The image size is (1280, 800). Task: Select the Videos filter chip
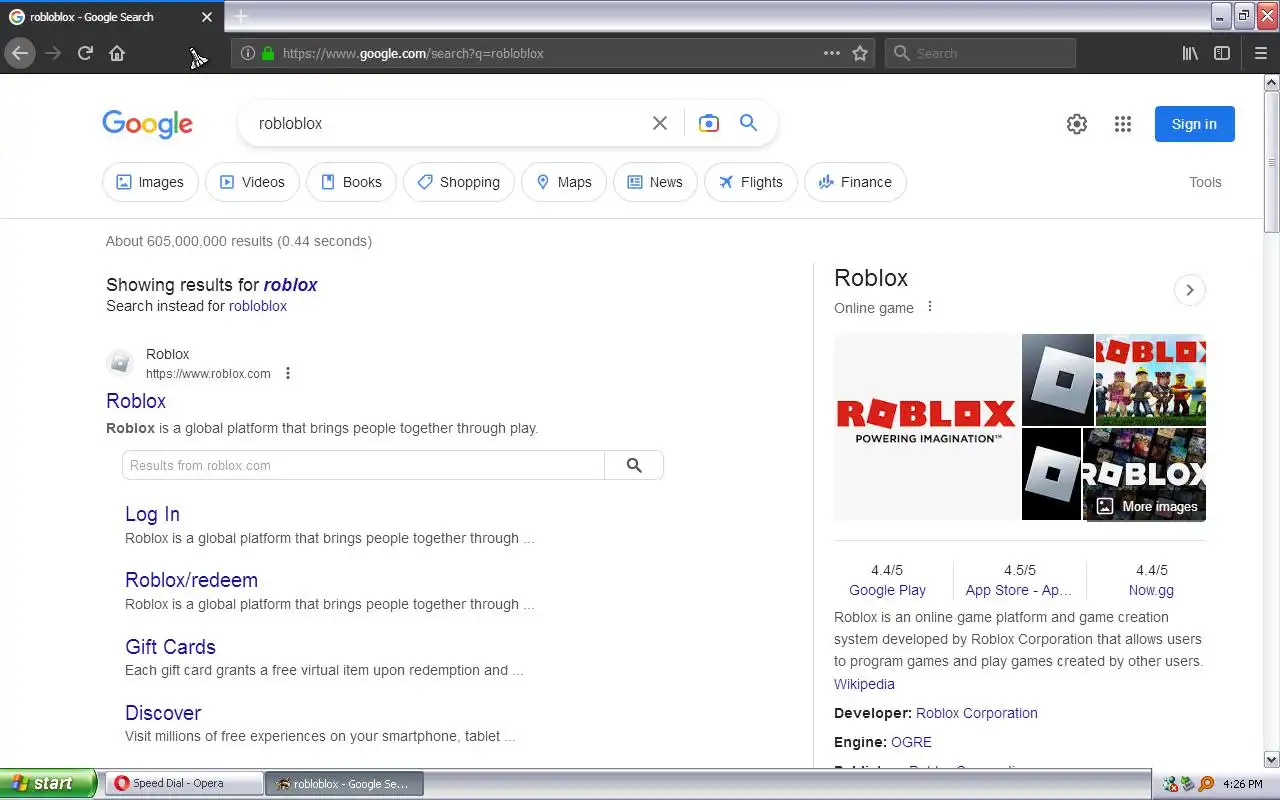252,182
